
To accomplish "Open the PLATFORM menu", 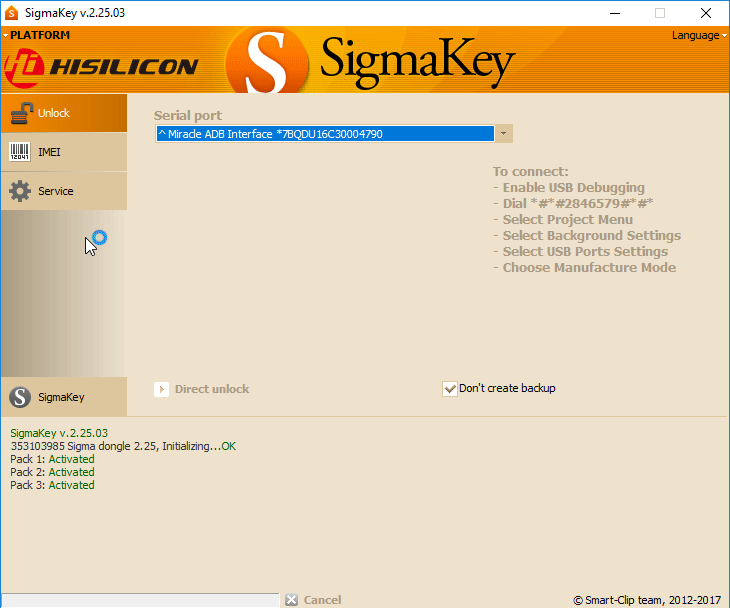I will coord(36,35).
